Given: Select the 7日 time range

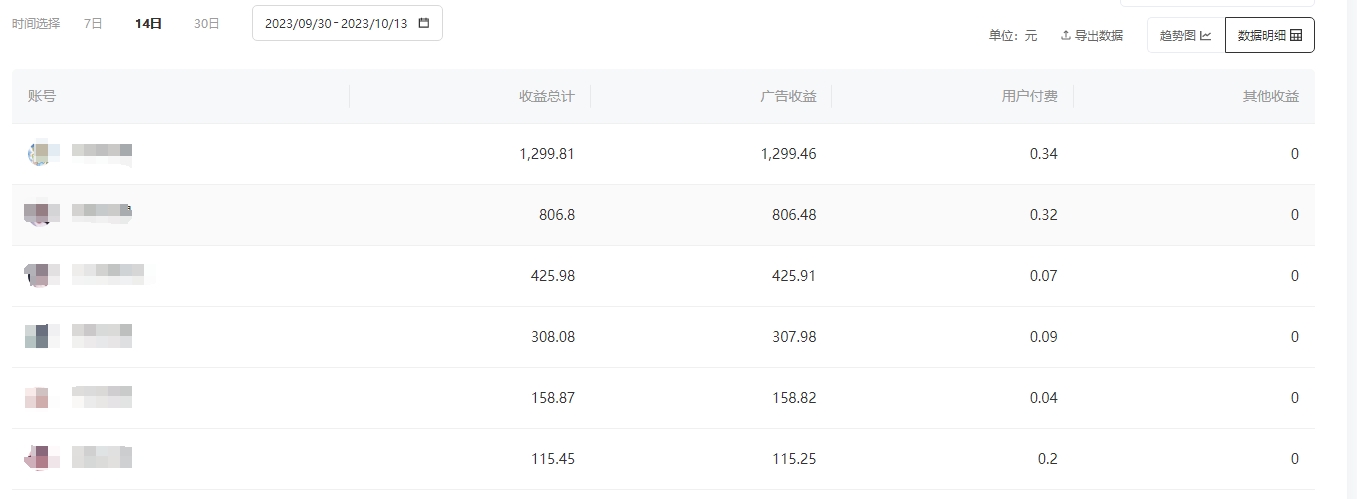Looking at the screenshot, I should click(x=93, y=23).
